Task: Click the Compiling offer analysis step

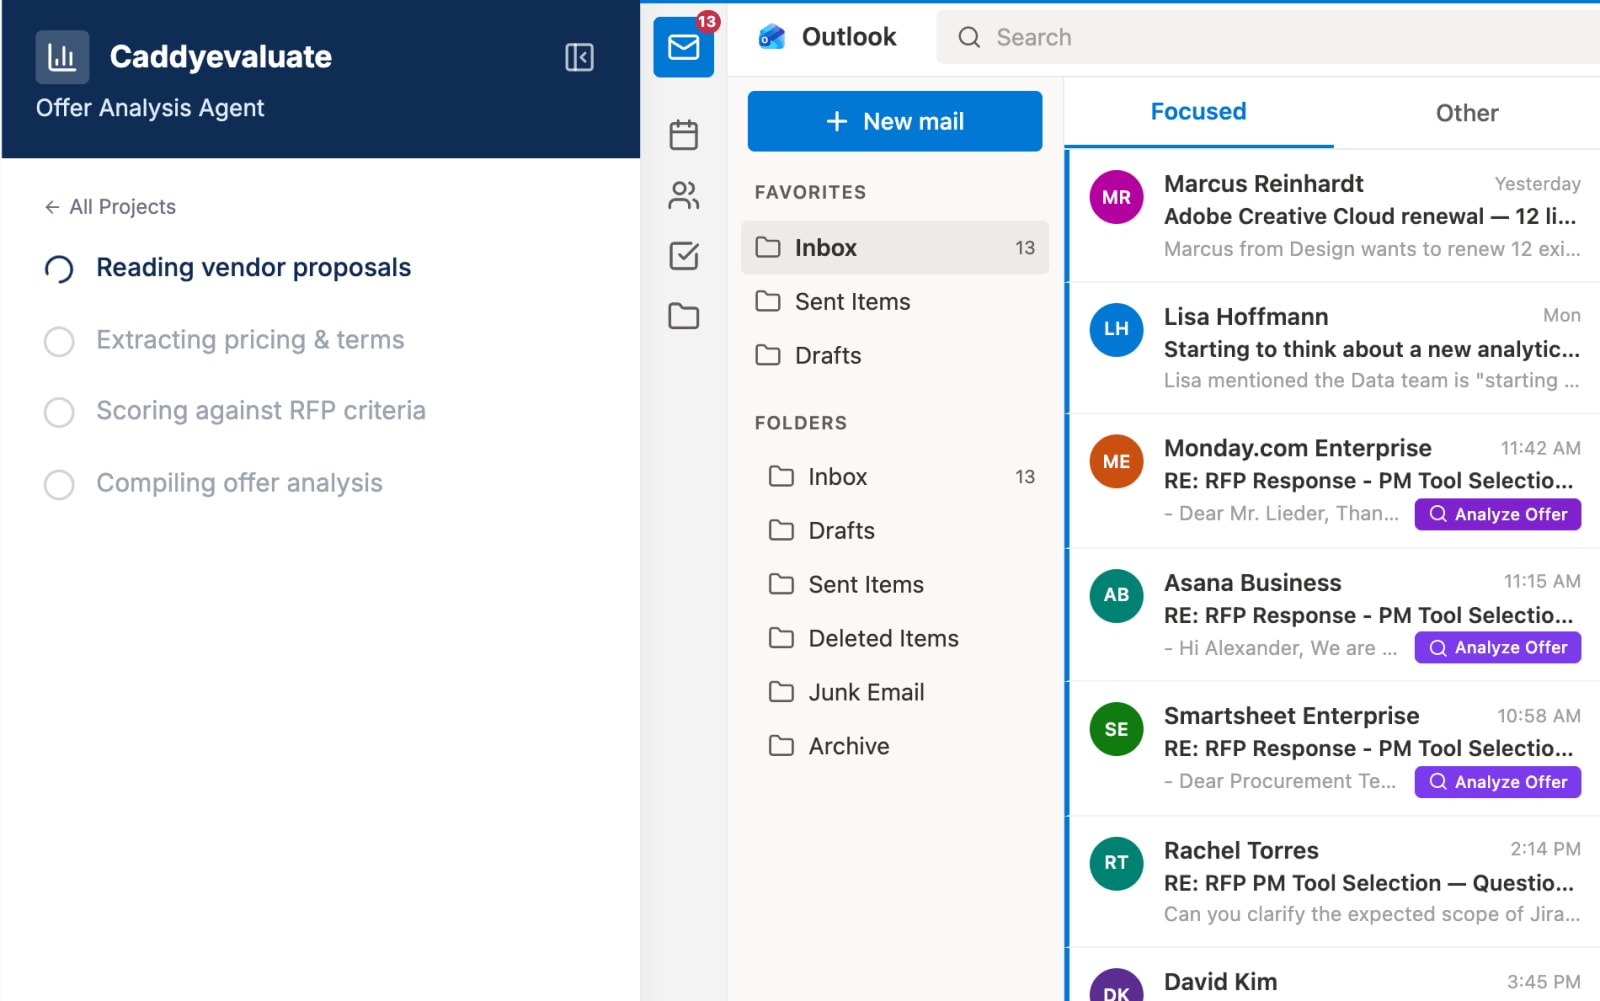Action: (x=239, y=483)
